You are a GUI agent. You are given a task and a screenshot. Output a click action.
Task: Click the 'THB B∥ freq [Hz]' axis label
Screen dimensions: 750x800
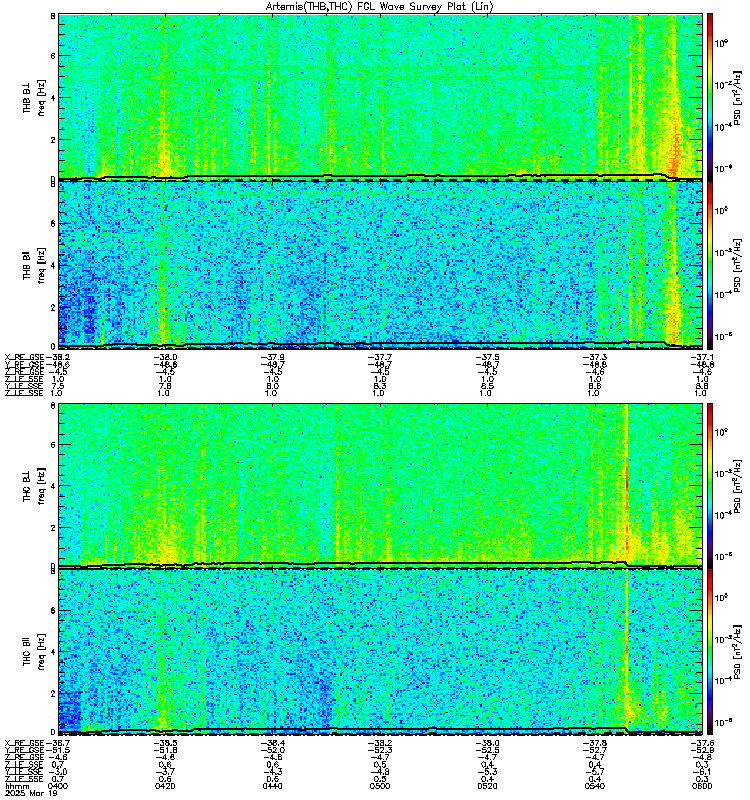pos(34,265)
